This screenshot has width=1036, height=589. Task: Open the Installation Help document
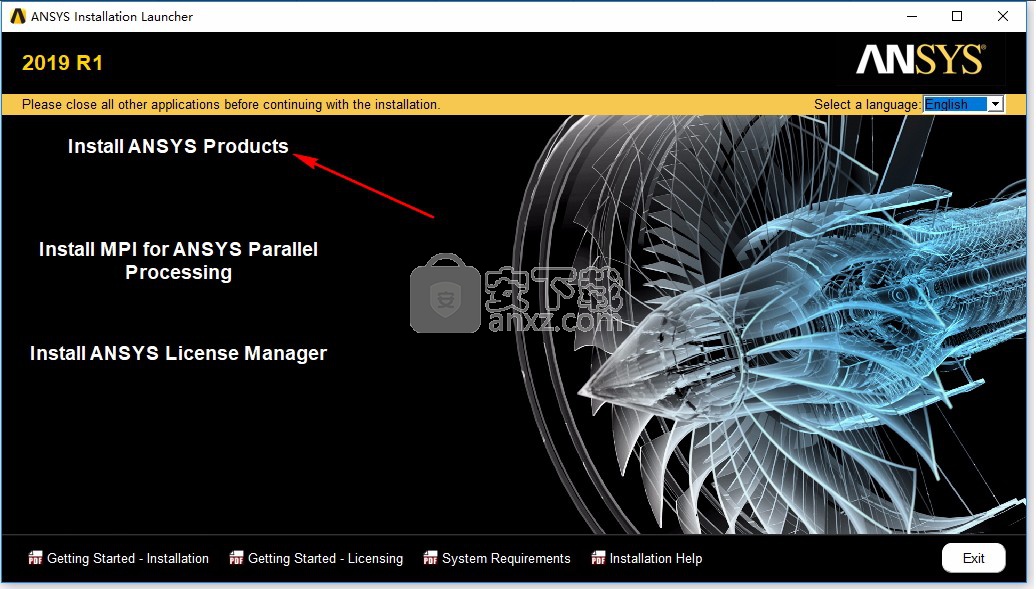(x=655, y=559)
